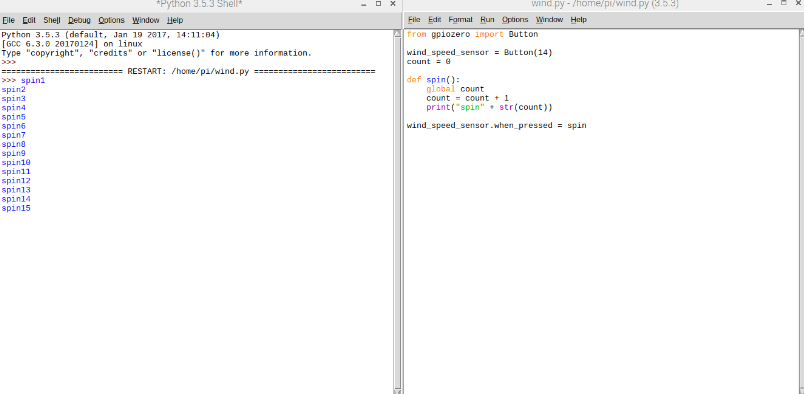The width and height of the screenshot is (804, 394).
Task: Open Options menu in wind.py editor
Action: point(515,19)
